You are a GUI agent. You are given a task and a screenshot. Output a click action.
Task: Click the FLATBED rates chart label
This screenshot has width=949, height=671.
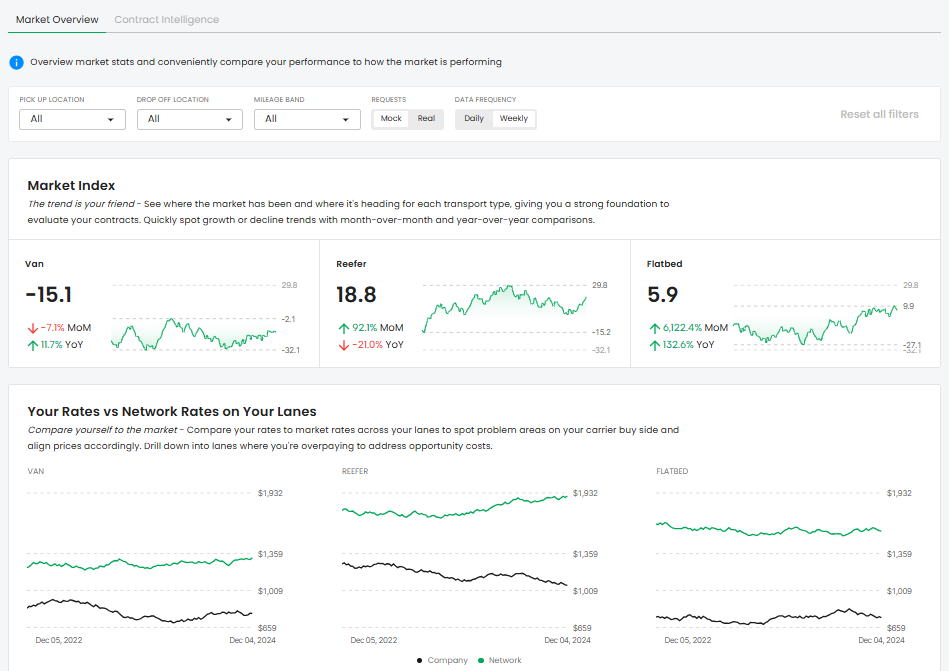(x=672, y=471)
